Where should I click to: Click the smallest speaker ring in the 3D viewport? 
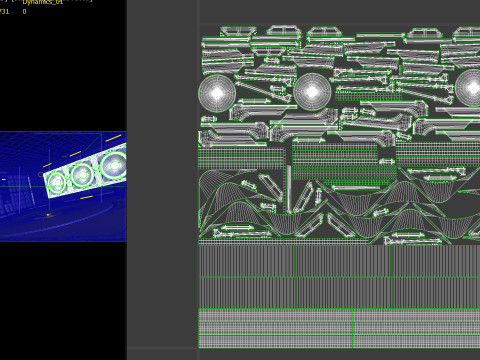click(57, 183)
